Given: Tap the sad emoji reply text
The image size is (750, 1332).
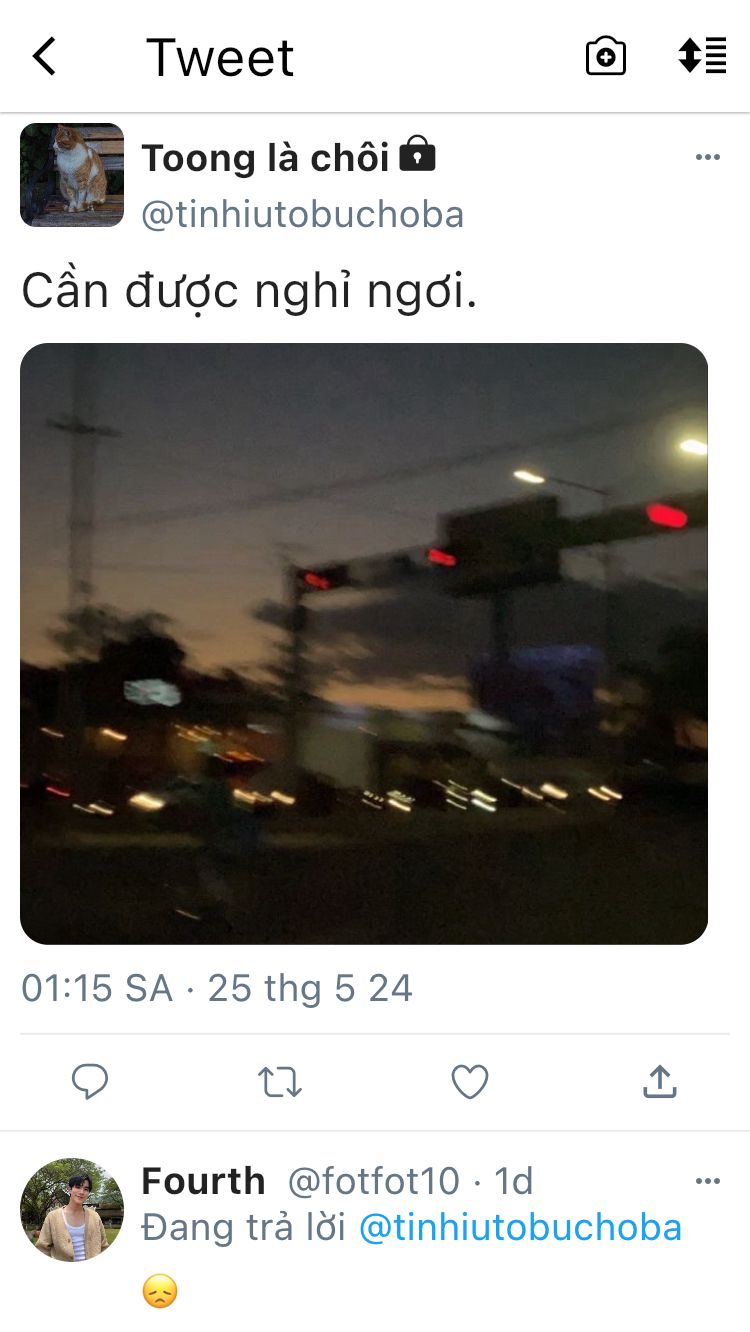Looking at the screenshot, I should [160, 1292].
